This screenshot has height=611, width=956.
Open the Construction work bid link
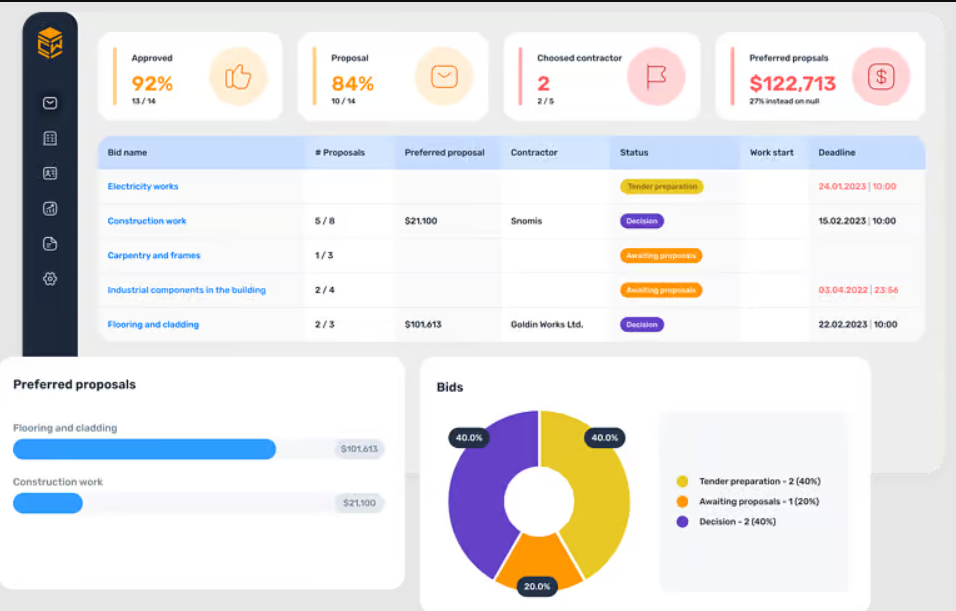147,221
